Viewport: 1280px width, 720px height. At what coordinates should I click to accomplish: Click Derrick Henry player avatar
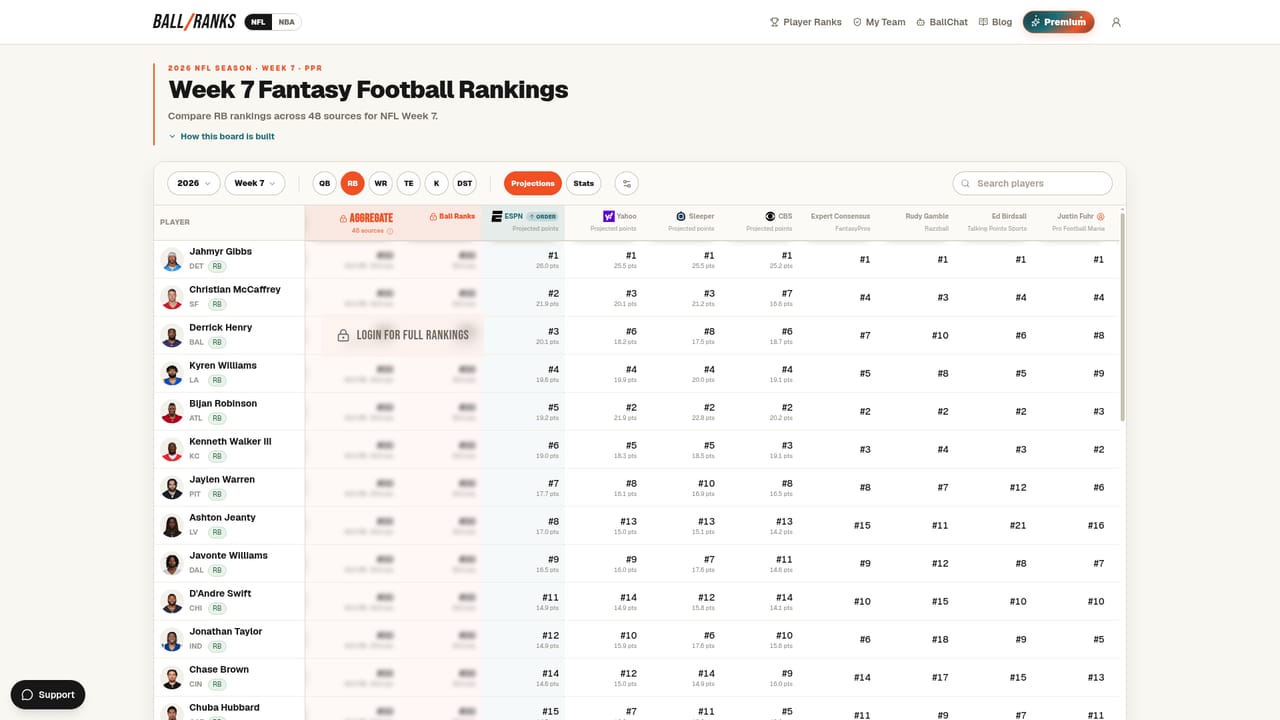point(172,336)
